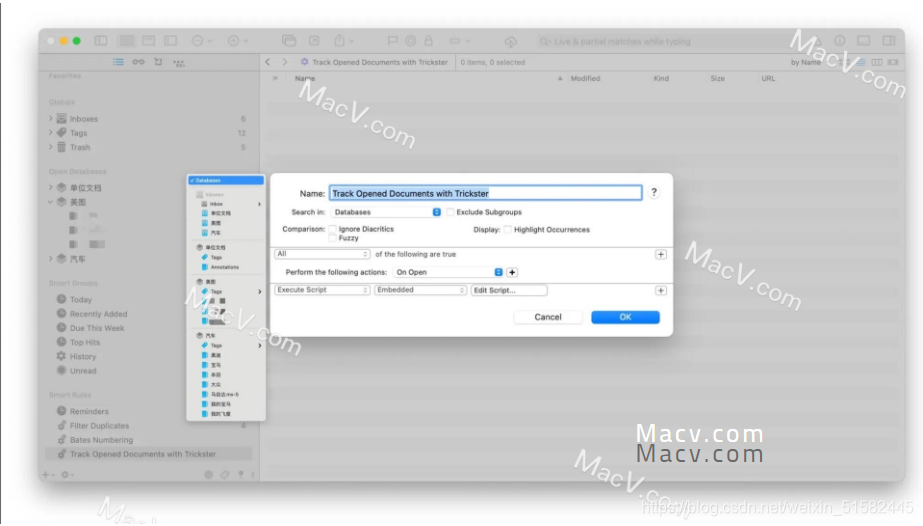
Task: Enable Fuzzy comparison checkbox
Action: [333, 238]
